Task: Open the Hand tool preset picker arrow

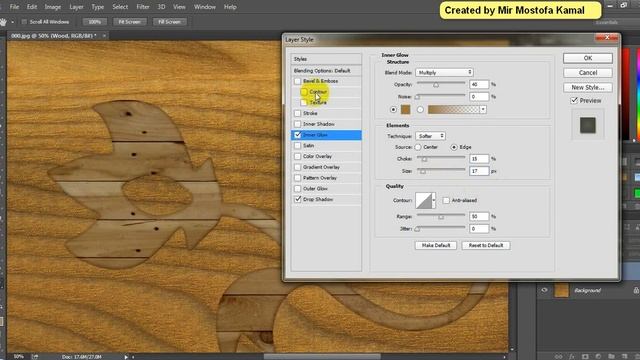Action: tap(12, 22)
